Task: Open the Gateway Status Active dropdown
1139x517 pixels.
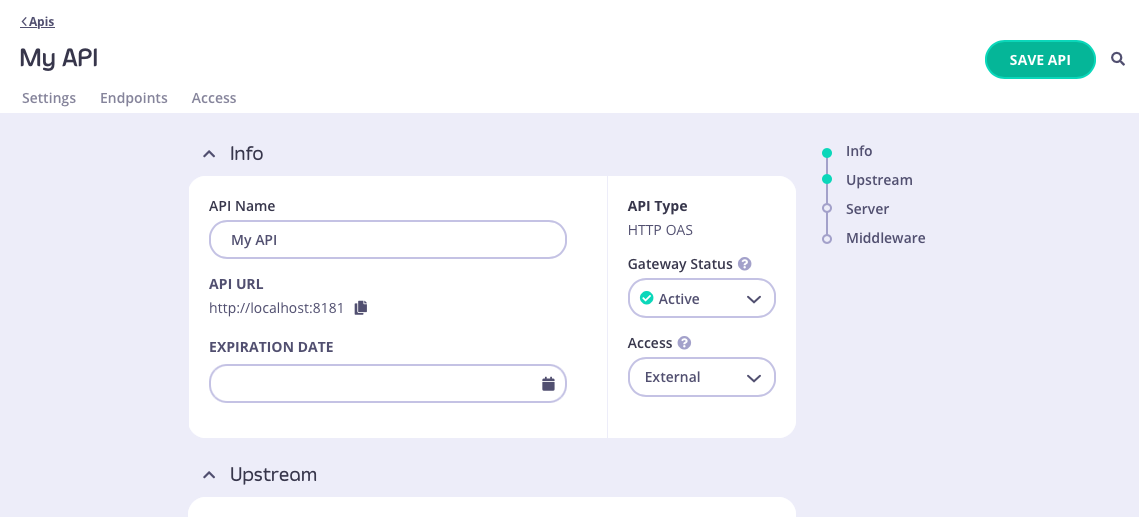Action: (701, 299)
